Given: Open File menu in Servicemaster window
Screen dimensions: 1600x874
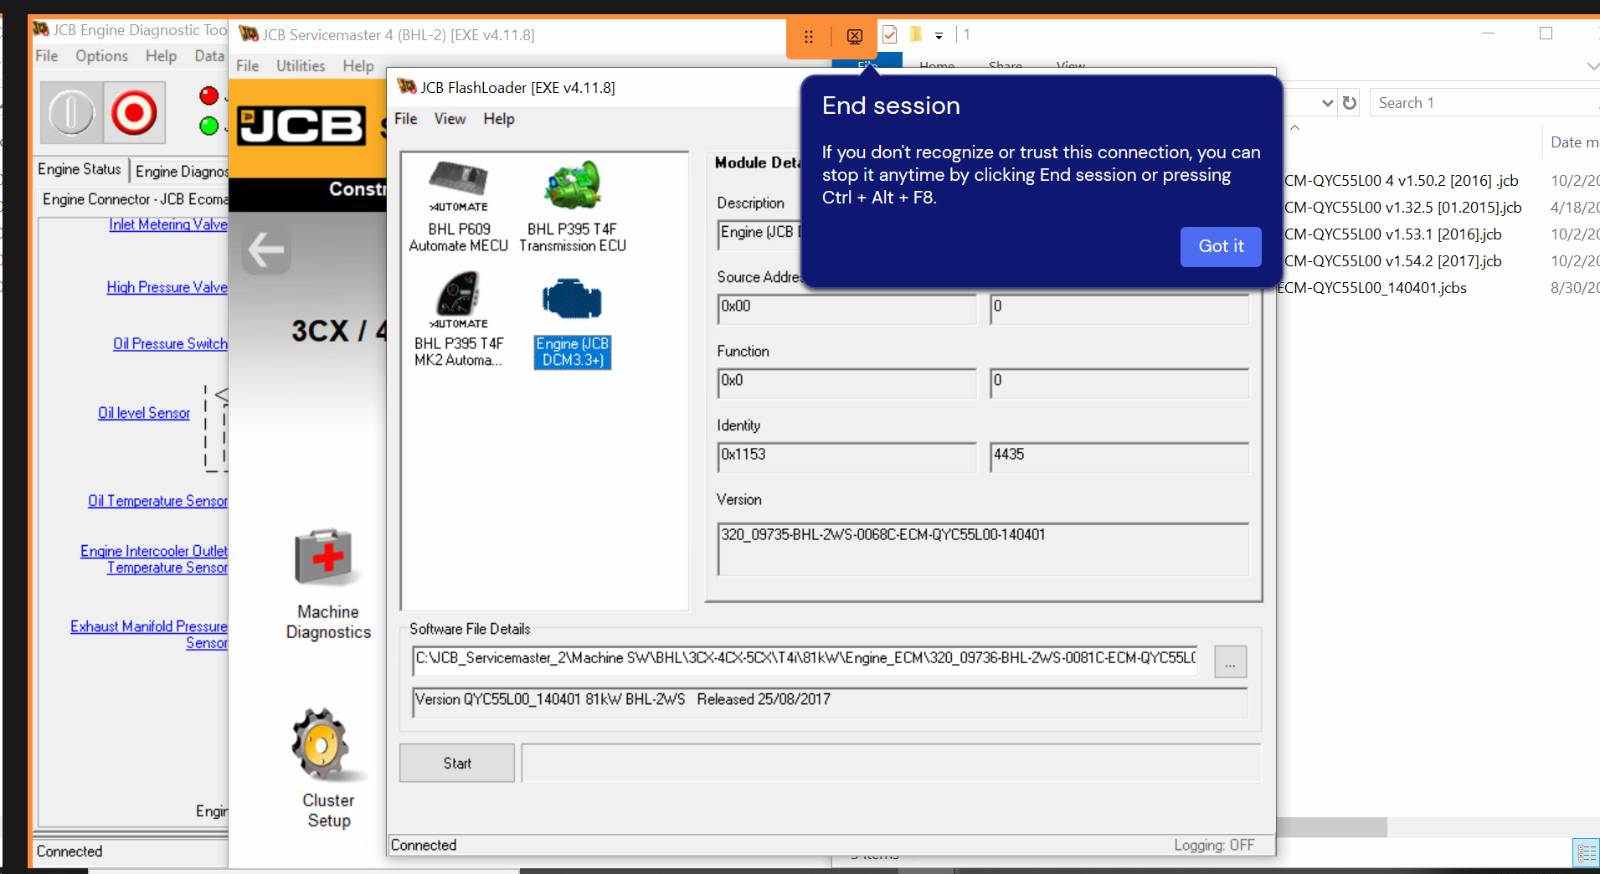Looking at the screenshot, I should [247, 66].
